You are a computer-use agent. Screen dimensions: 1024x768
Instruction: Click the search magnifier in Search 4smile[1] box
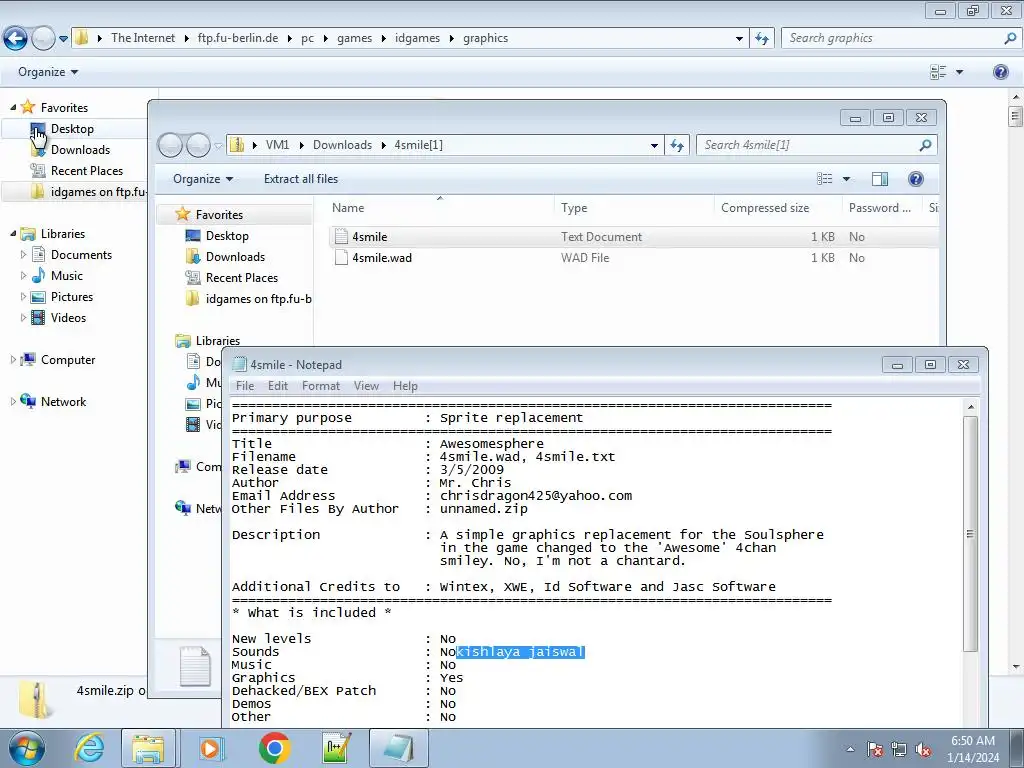point(925,145)
